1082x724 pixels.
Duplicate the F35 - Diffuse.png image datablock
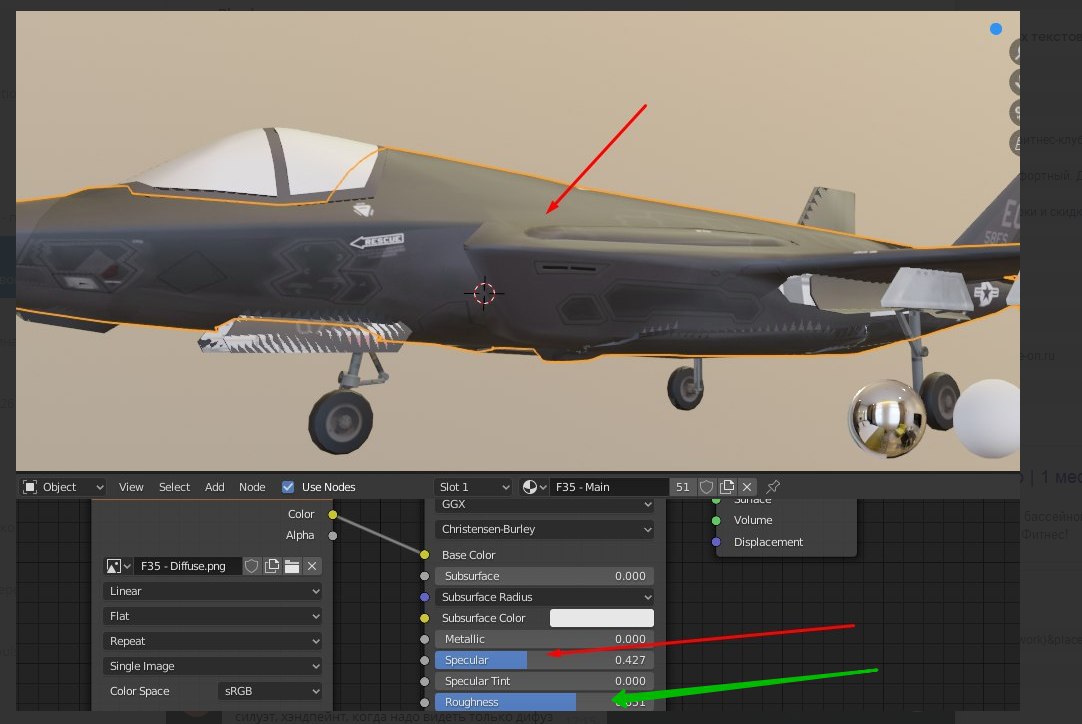click(x=272, y=567)
